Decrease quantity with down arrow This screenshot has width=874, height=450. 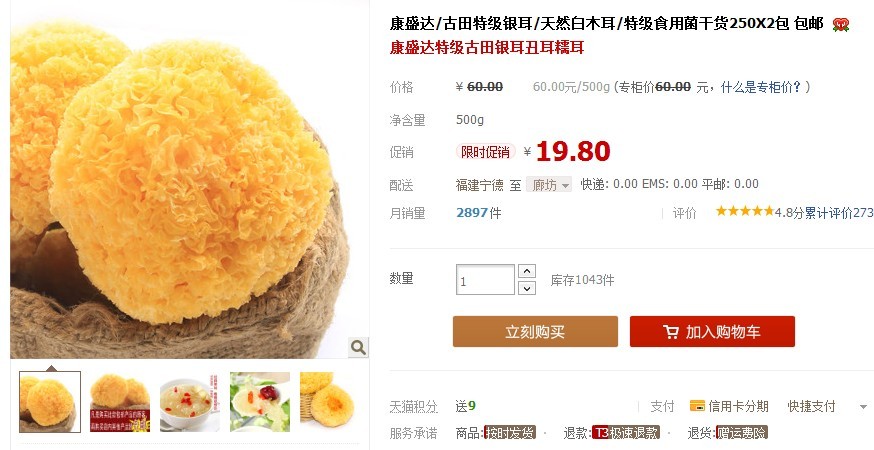(x=527, y=288)
